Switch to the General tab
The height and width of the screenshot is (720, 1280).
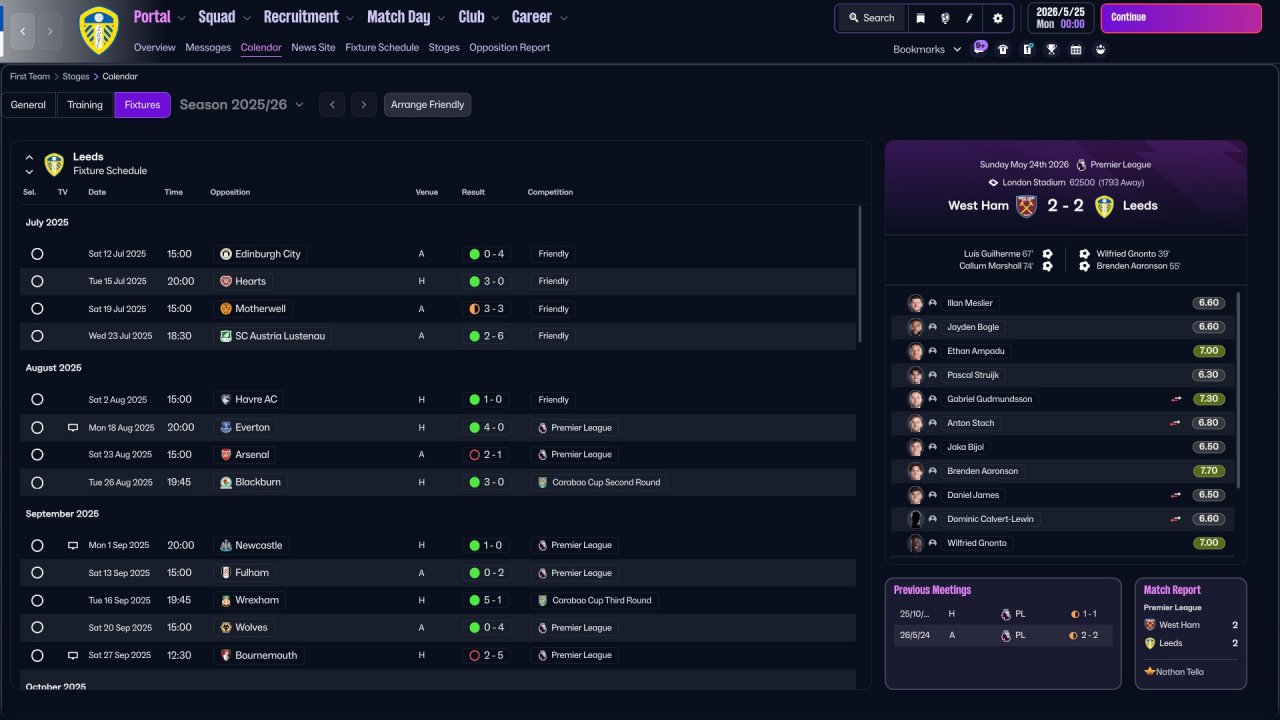pyautogui.click(x=28, y=105)
